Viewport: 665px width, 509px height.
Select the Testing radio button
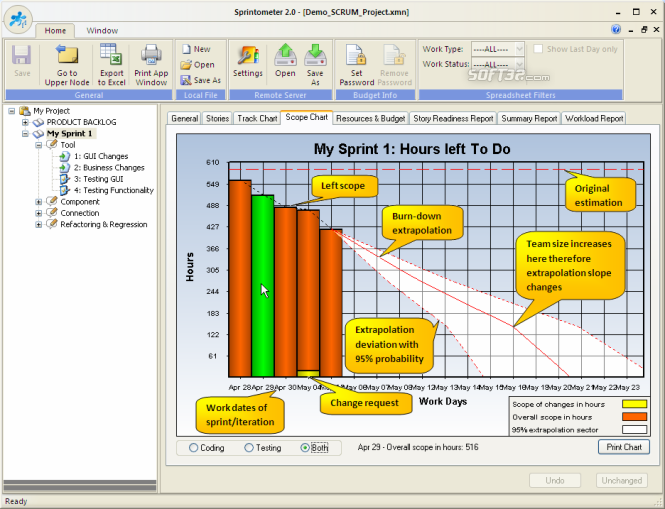[x=249, y=447]
